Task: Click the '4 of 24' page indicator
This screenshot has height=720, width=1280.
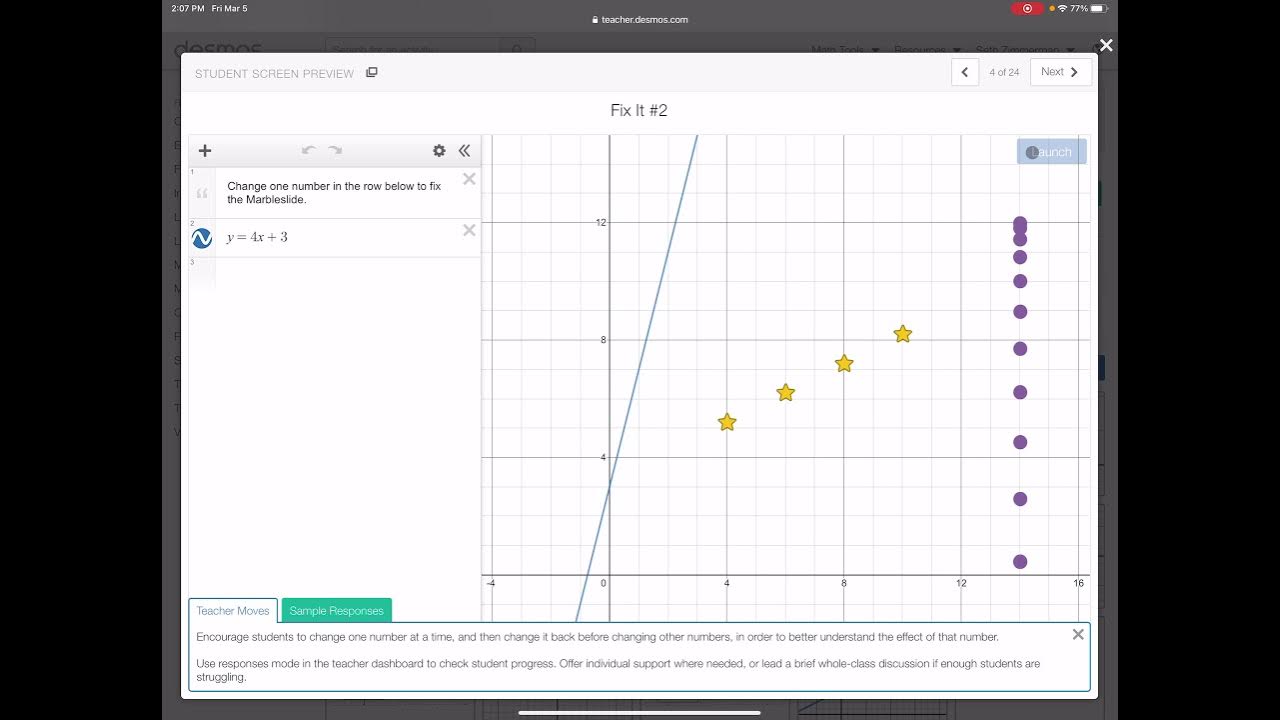Action: coord(1004,72)
